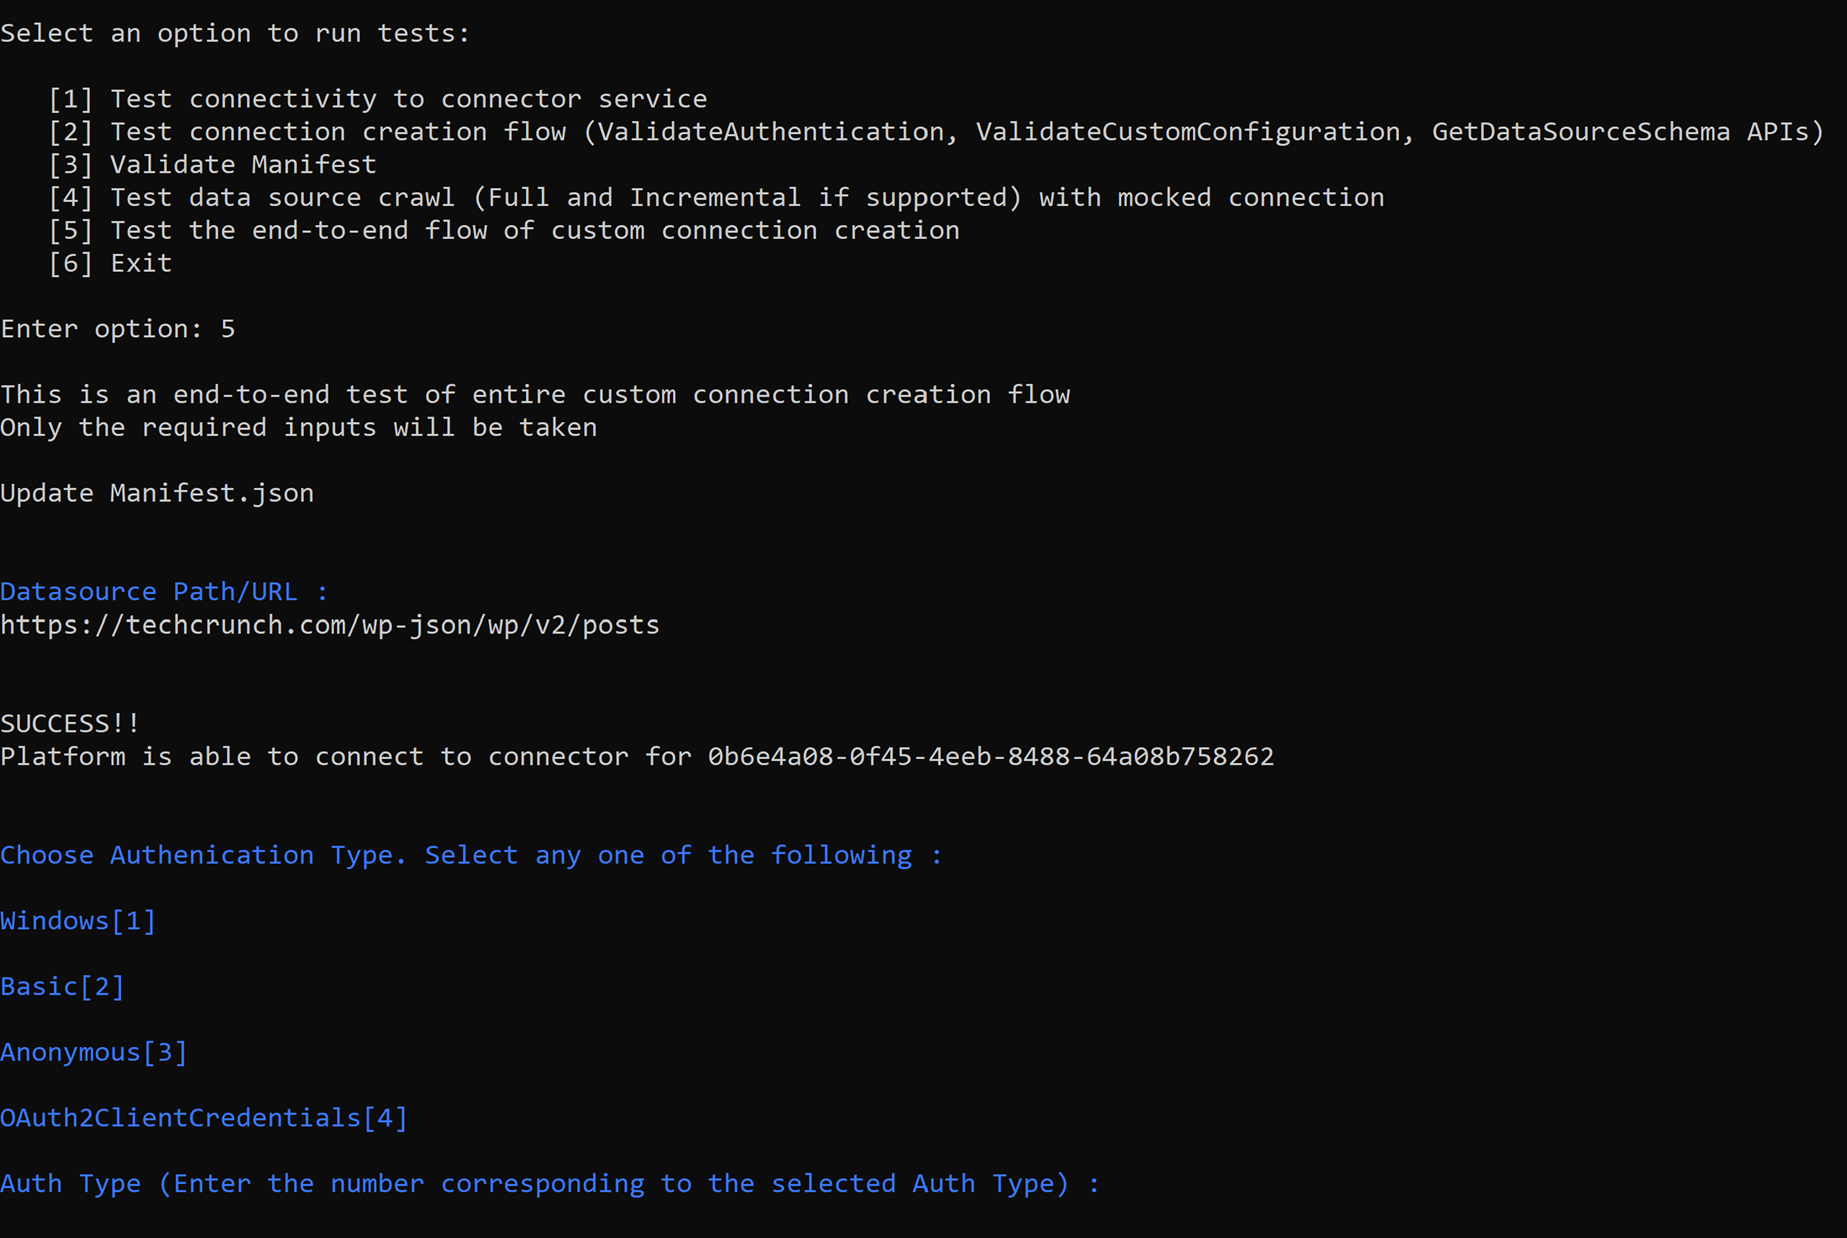The height and width of the screenshot is (1238, 1847).
Task: Pick the "OAuth2ClientCredentials[4]" authentication option
Action: coord(204,1118)
